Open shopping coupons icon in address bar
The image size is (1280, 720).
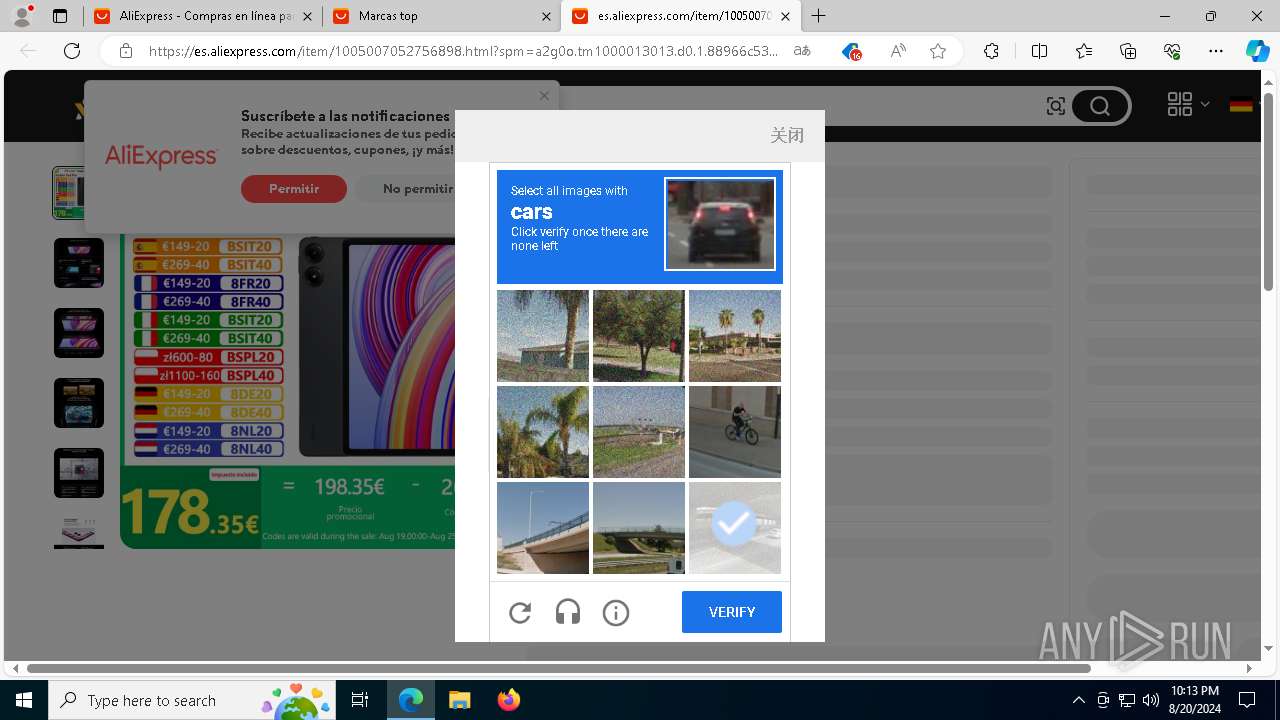tap(851, 51)
